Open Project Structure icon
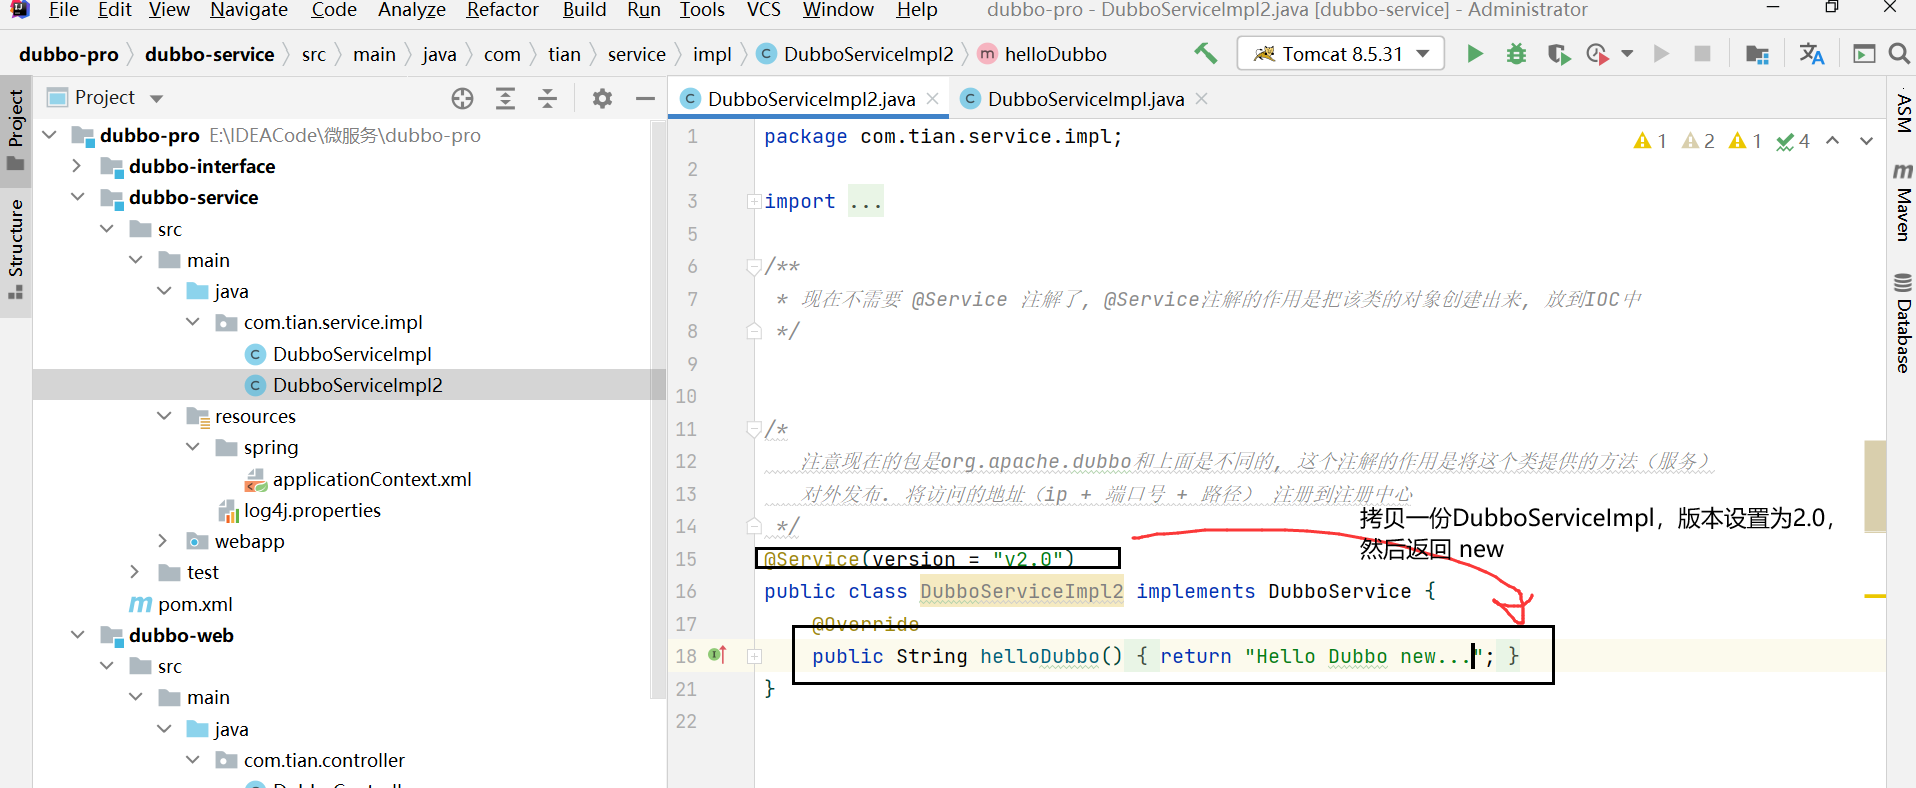Viewport: 1916px width, 788px height. click(1757, 53)
